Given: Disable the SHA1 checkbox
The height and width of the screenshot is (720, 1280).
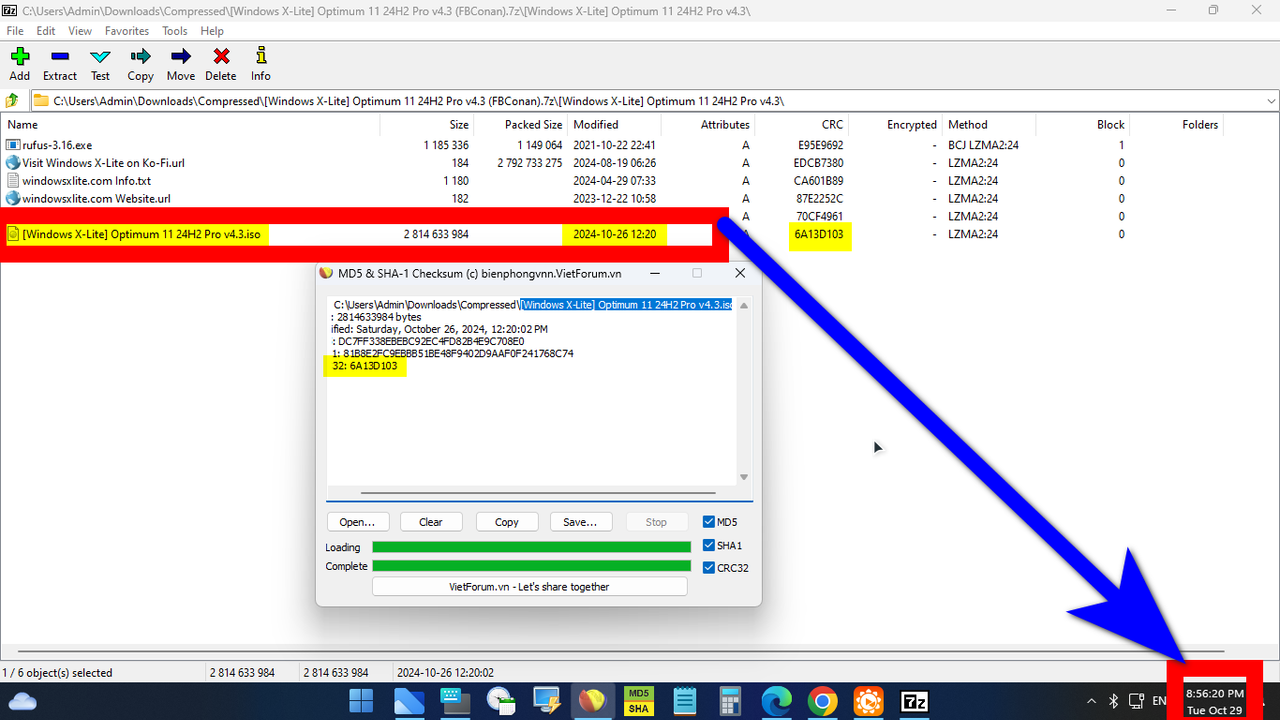Looking at the screenshot, I should 711,545.
